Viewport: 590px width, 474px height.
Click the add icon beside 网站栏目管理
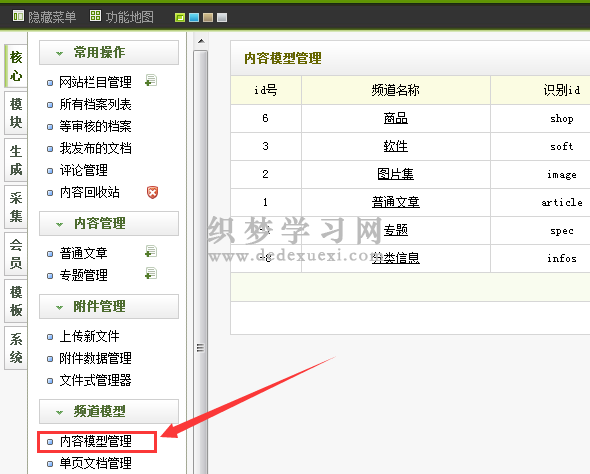click(x=151, y=81)
